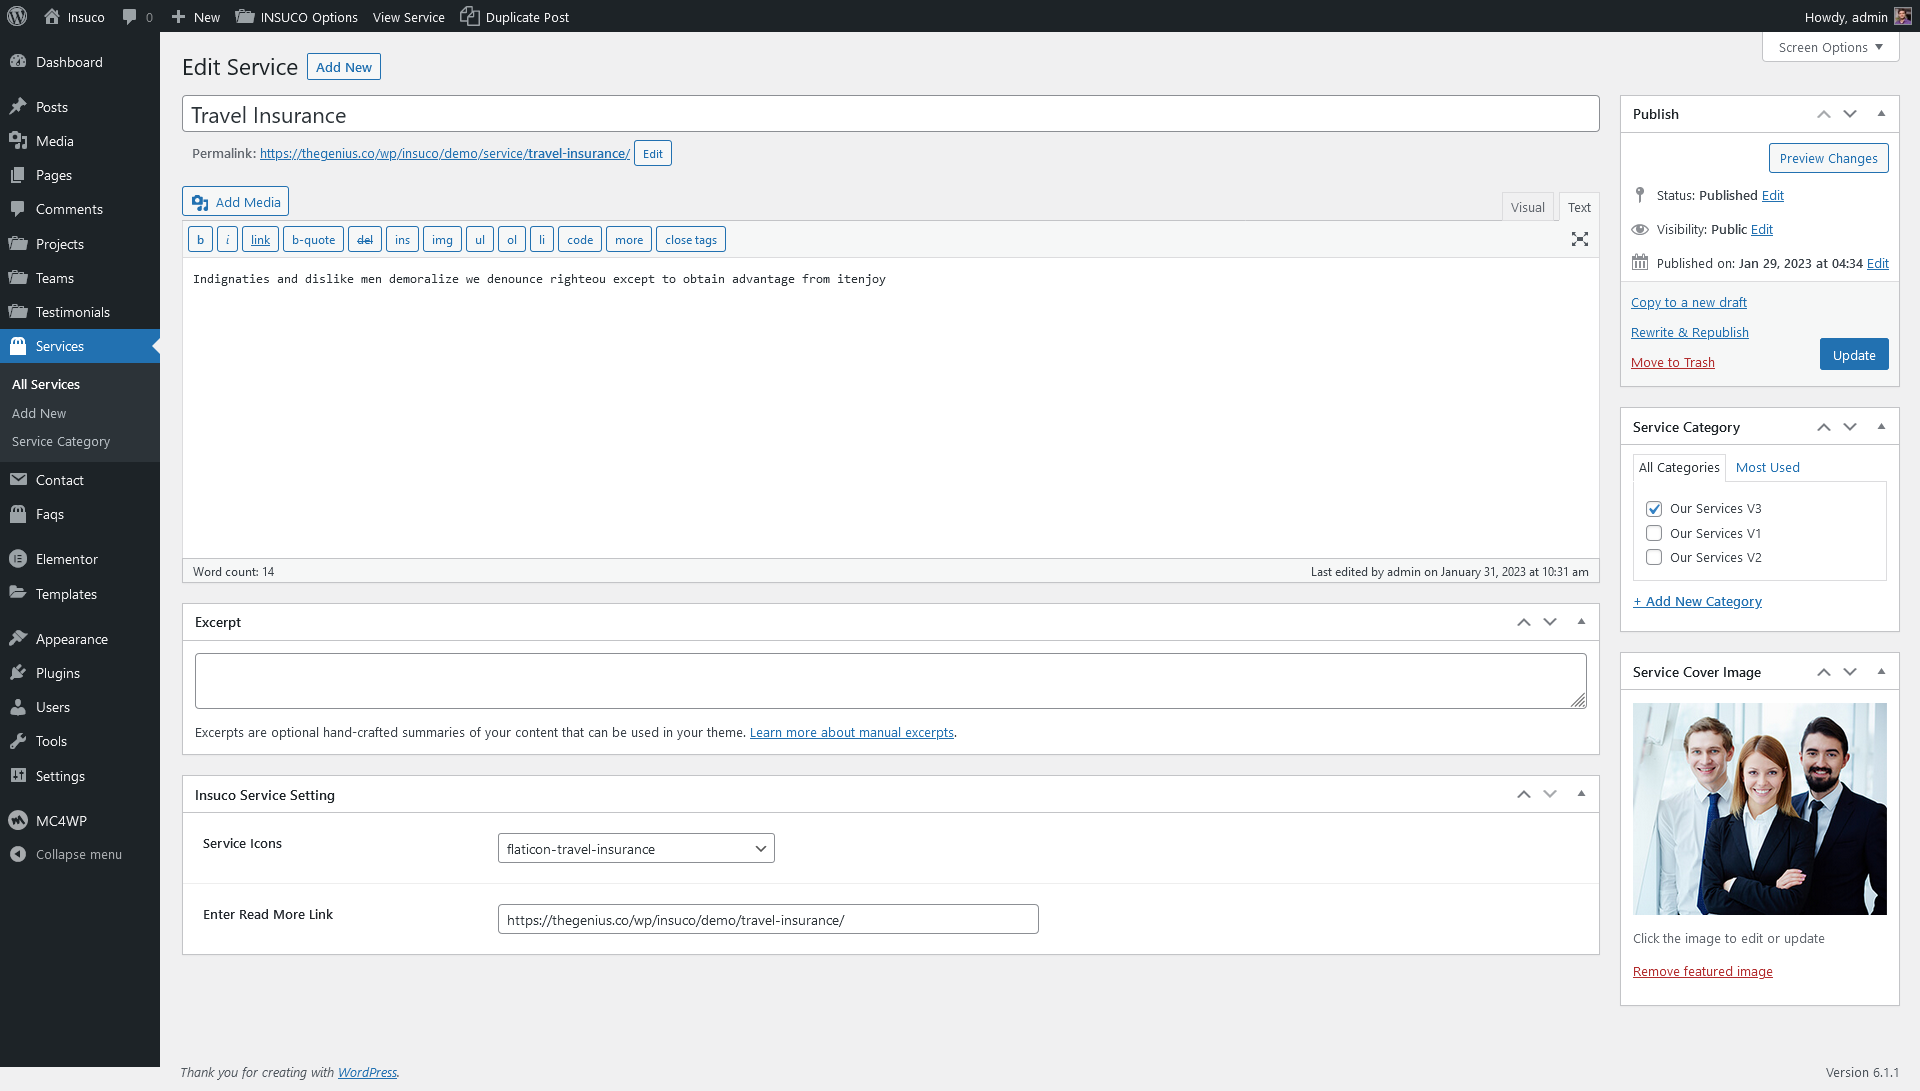This screenshot has height=1091, width=1920.
Task: Collapse the admin menu
Action: point(78,855)
